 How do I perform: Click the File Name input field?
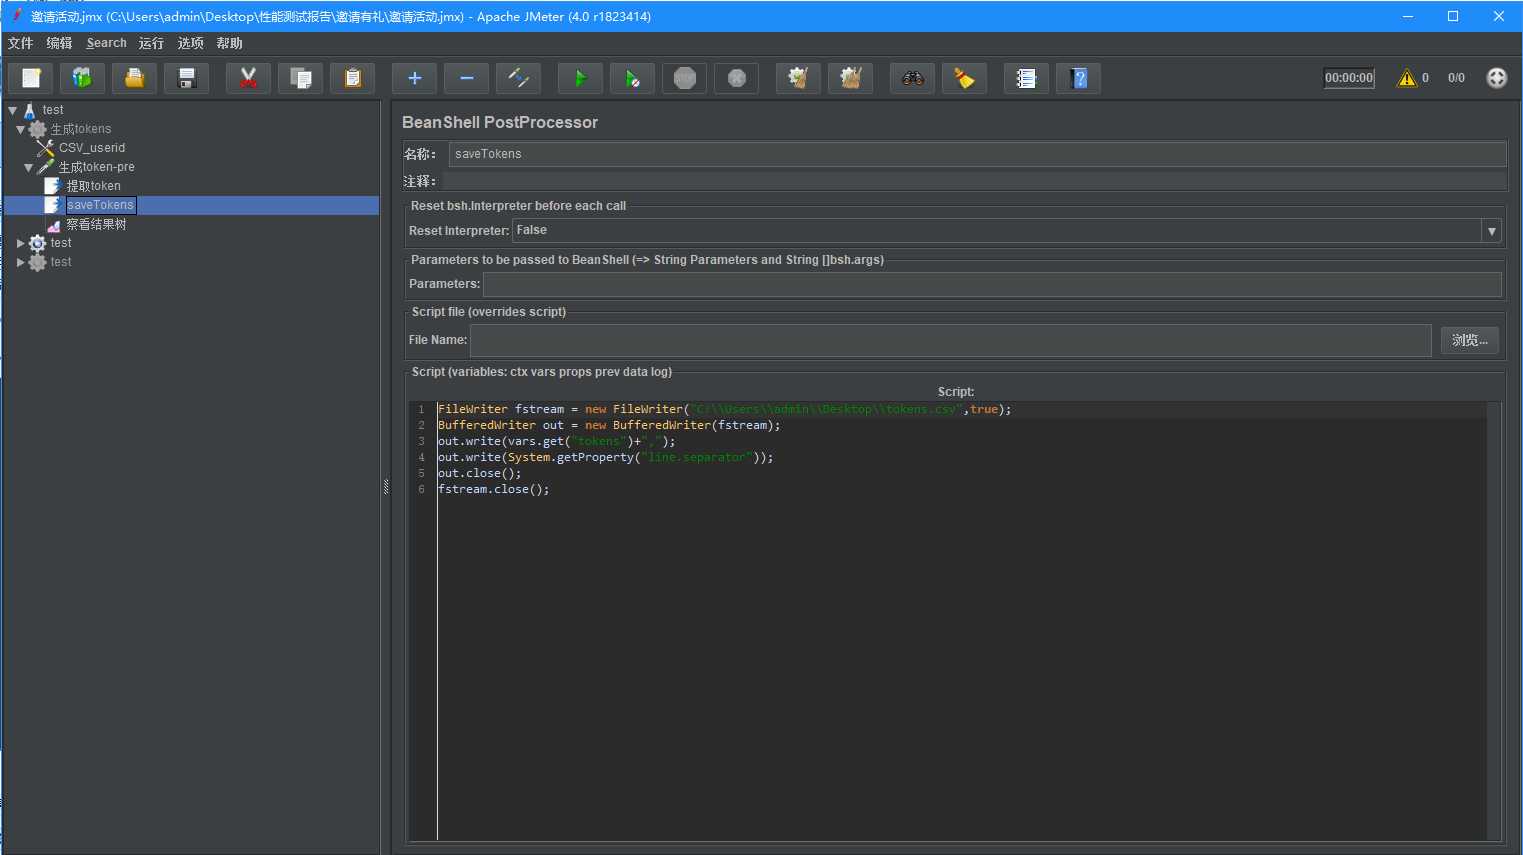coord(951,340)
